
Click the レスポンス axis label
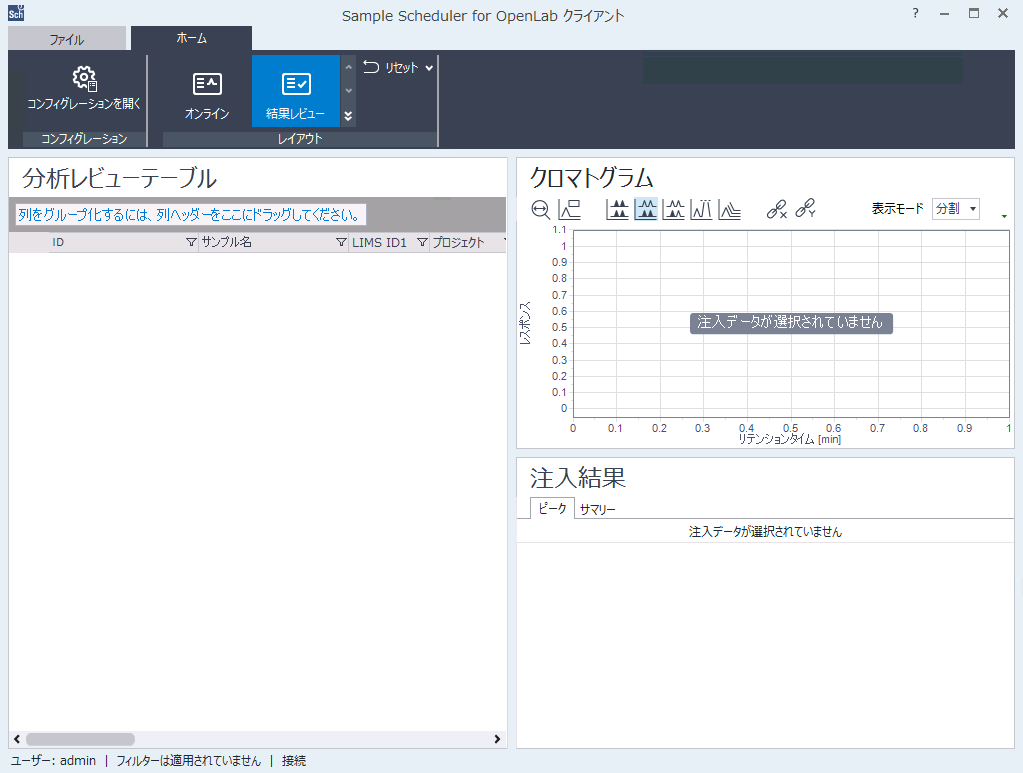coord(525,323)
